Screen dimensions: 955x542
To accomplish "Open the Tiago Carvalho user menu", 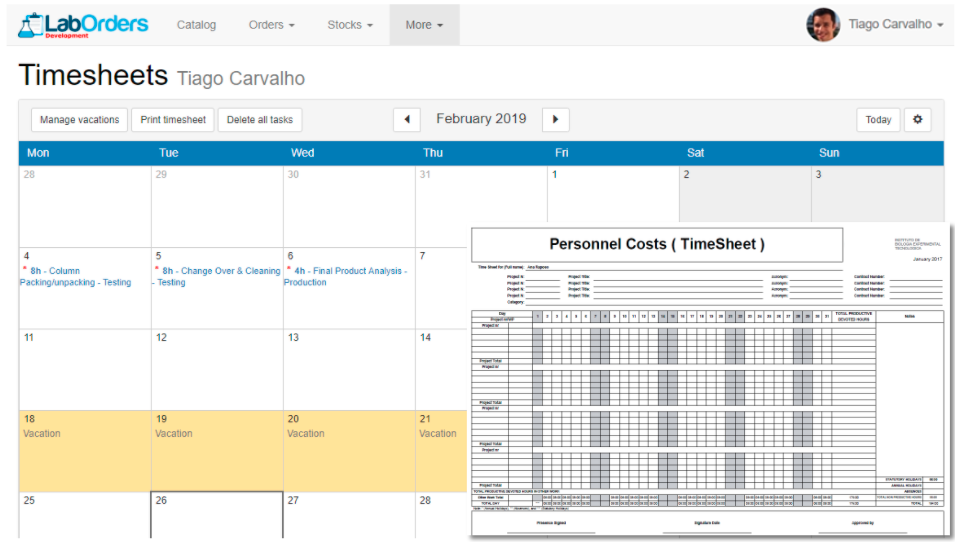I will pos(895,25).
